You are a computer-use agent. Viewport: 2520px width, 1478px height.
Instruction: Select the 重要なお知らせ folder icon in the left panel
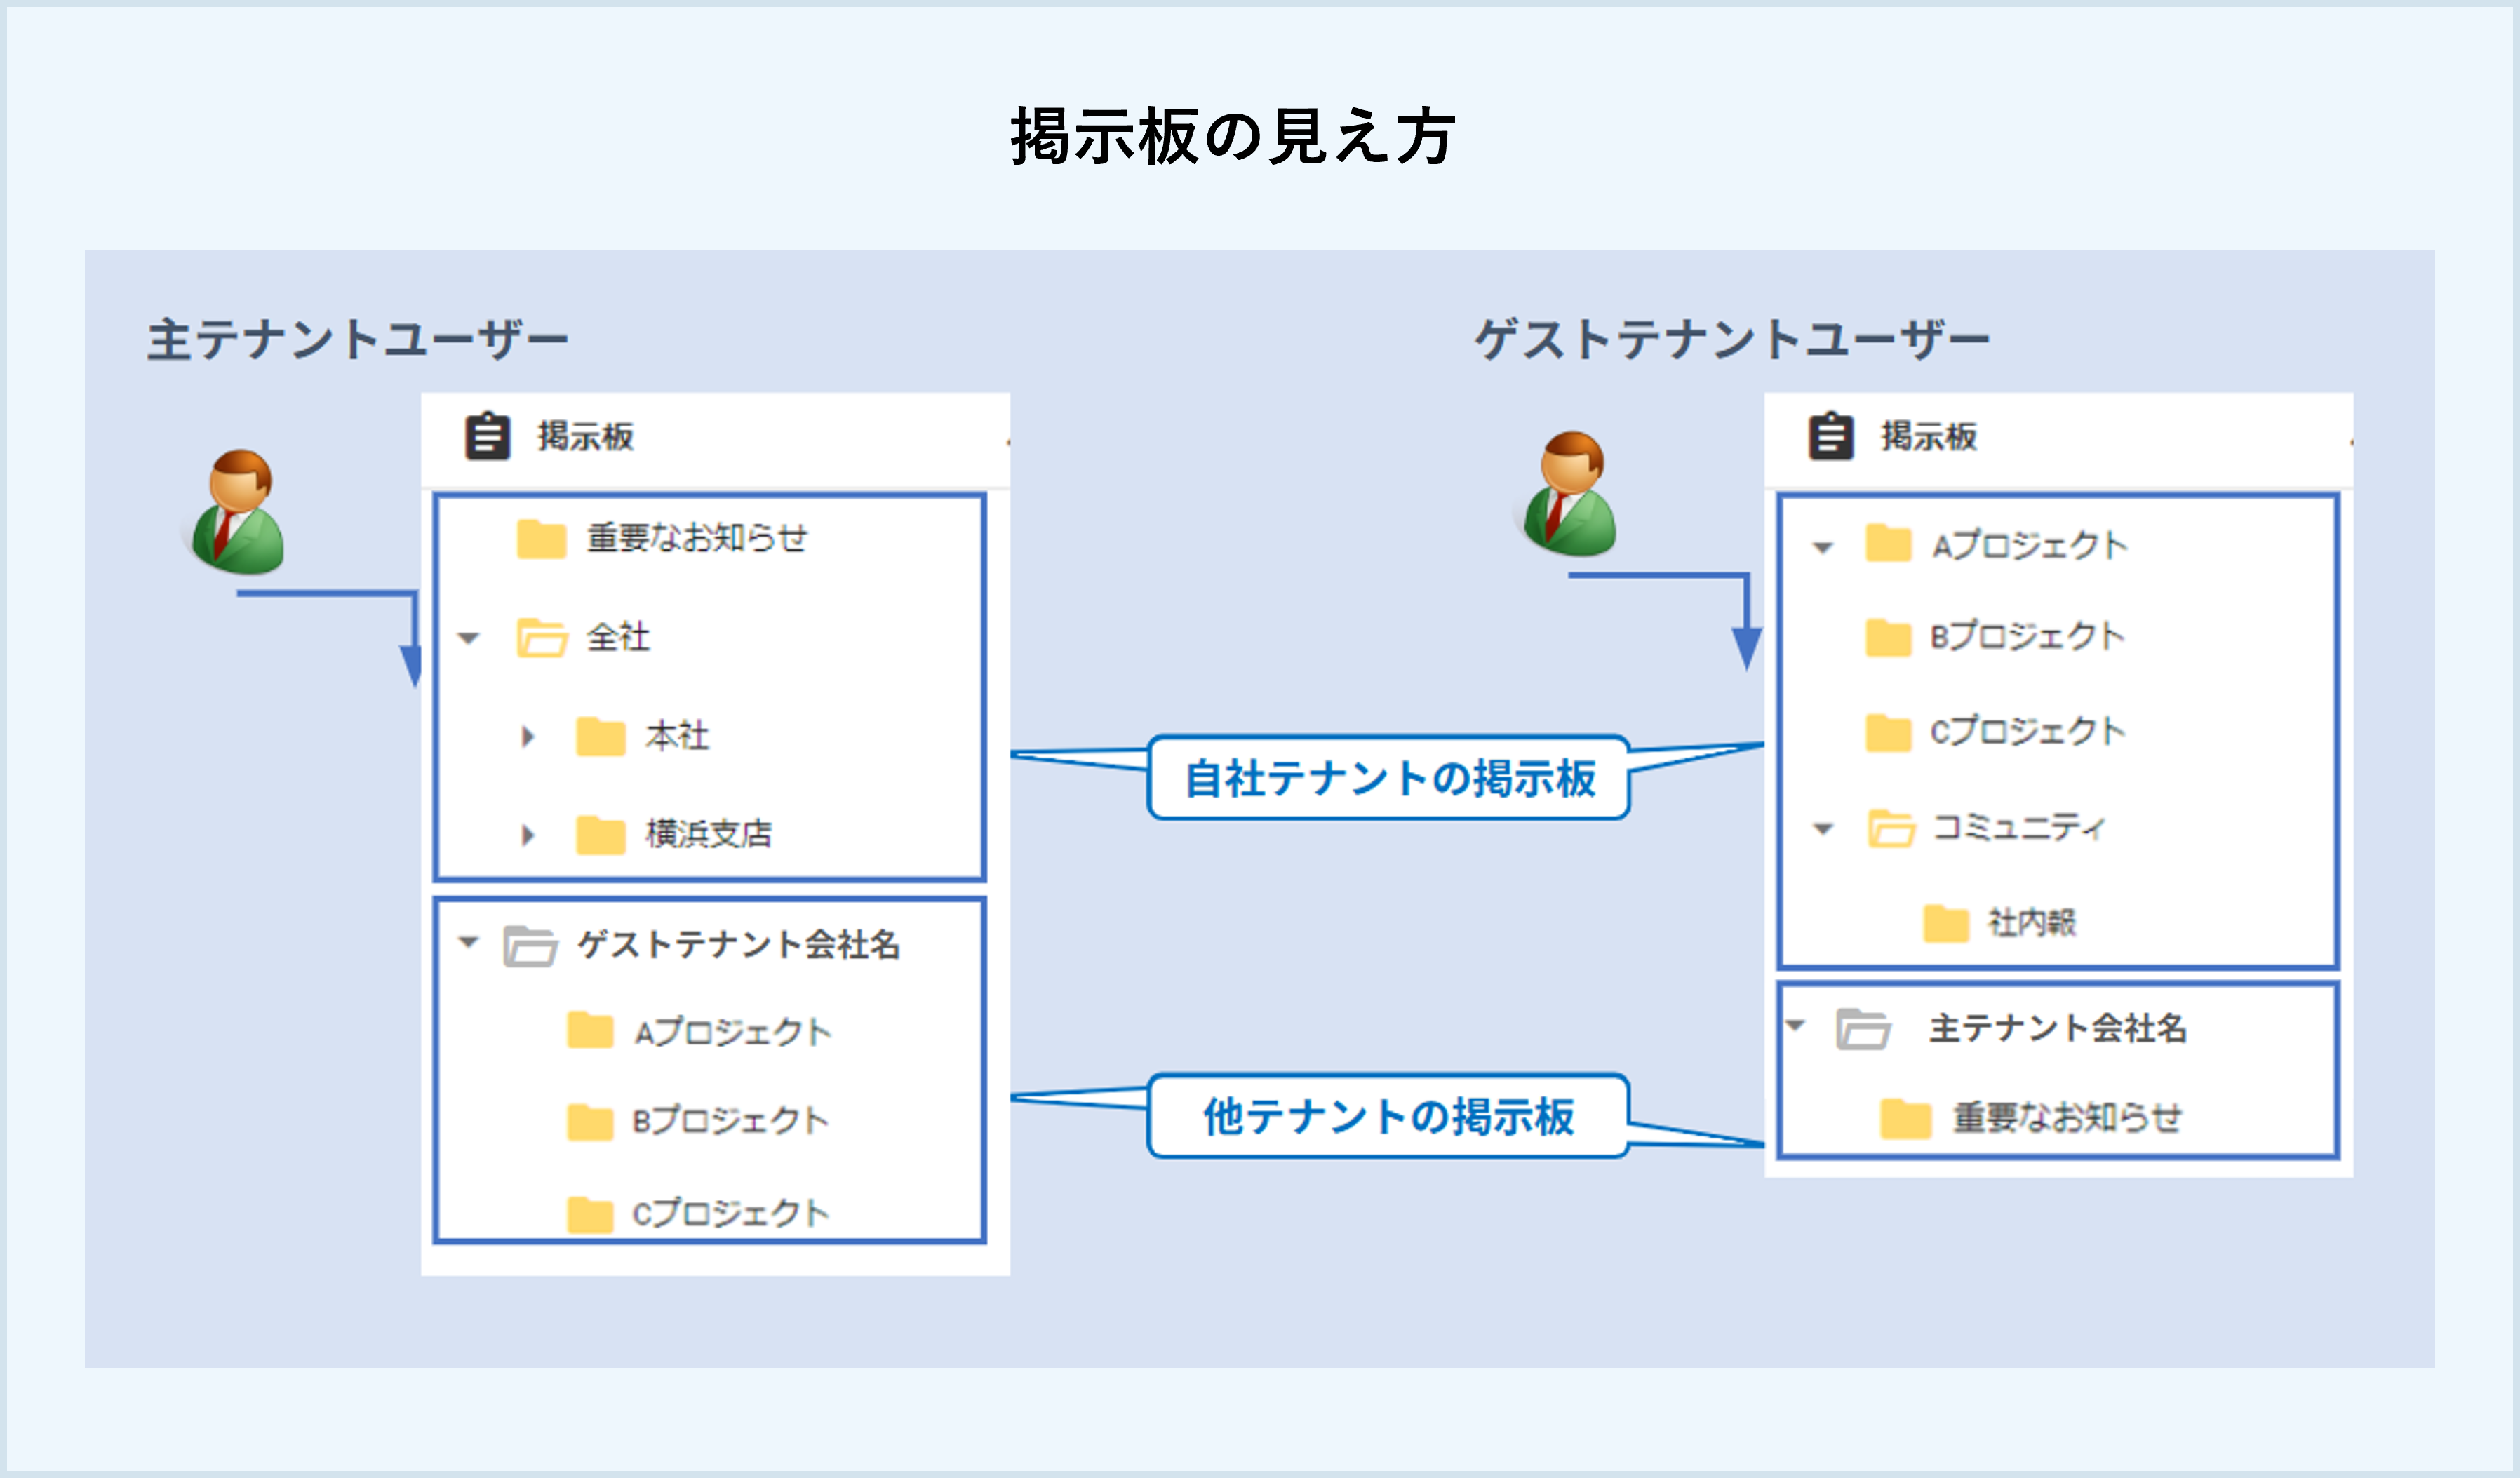541,539
